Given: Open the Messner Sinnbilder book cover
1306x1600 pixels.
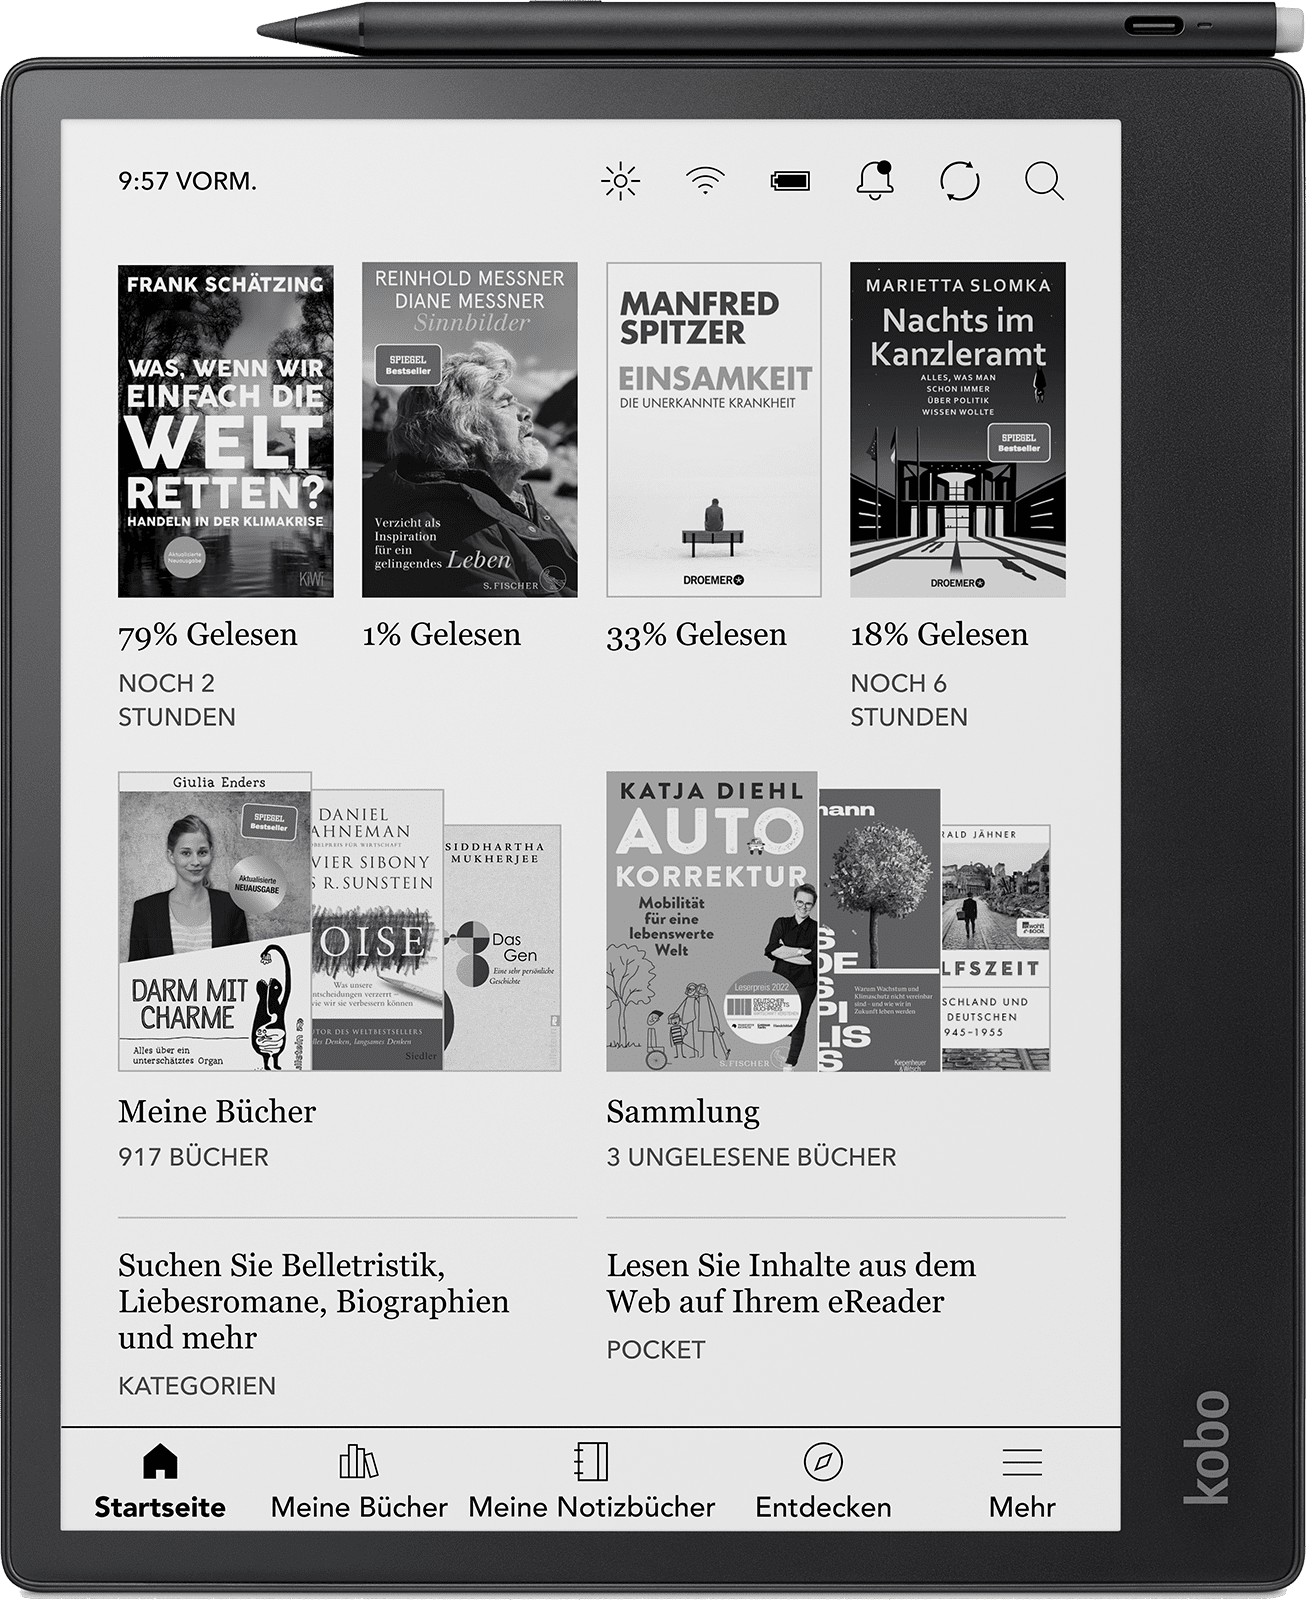Looking at the screenshot, I should click(x=470, y=430).
